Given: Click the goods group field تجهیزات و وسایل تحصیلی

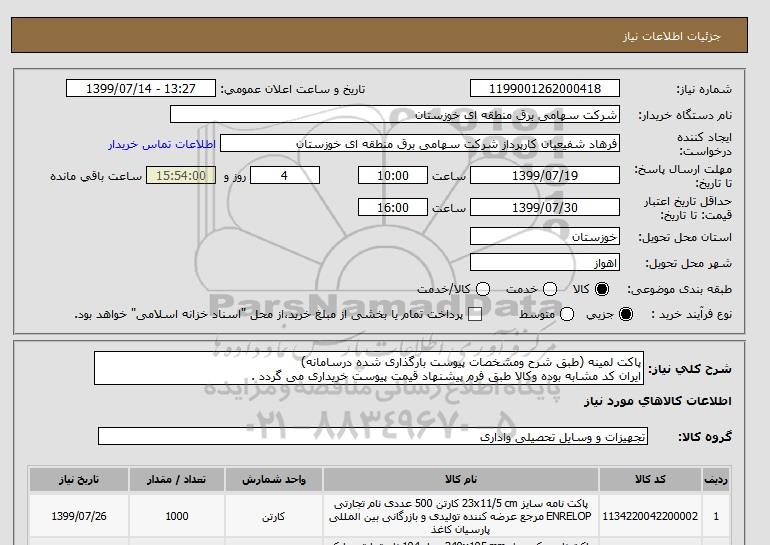Looking at the screenshot, I should [x=373, y=436].
